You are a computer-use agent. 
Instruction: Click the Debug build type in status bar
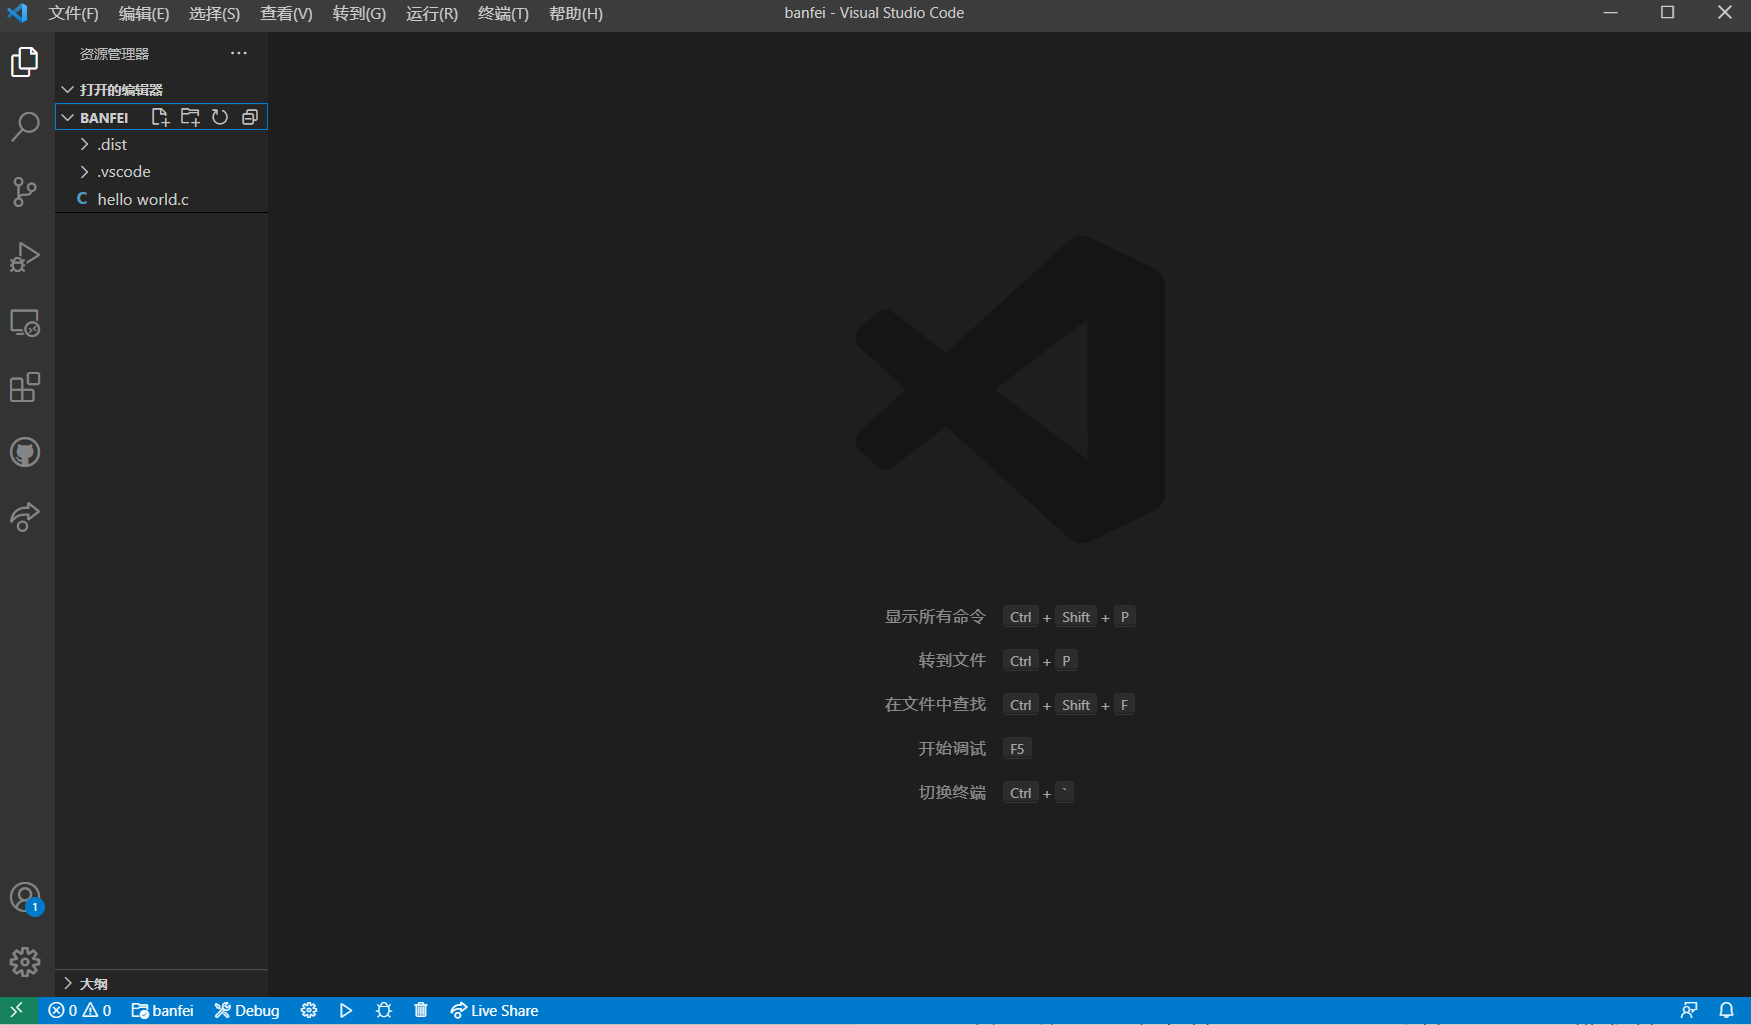(247, 1010)
